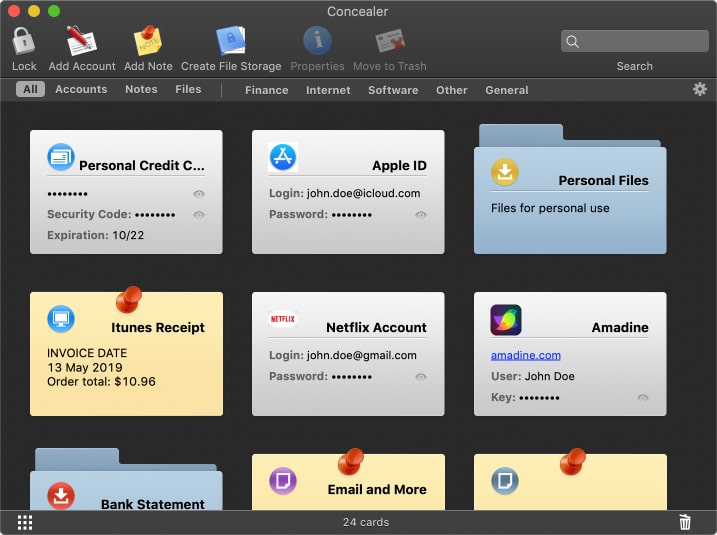
Task: Filter by Internet category
Action: pyautogui.click(x=328, y=90)
